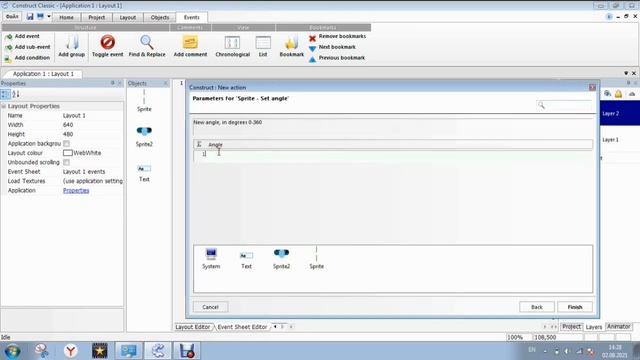
Task: Switch to Event Sheet Editor tab
Action: [242, 327]
